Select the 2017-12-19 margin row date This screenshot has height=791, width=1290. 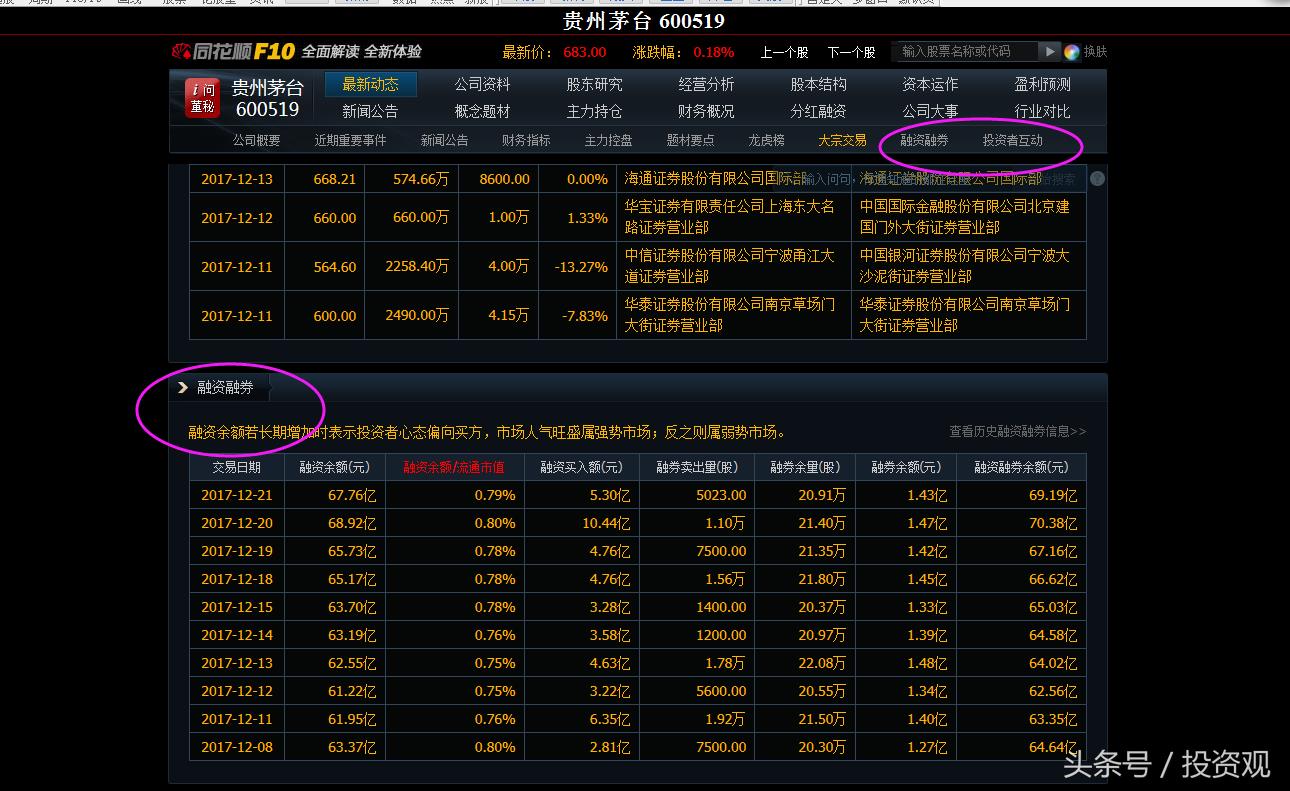coord(237,551)
